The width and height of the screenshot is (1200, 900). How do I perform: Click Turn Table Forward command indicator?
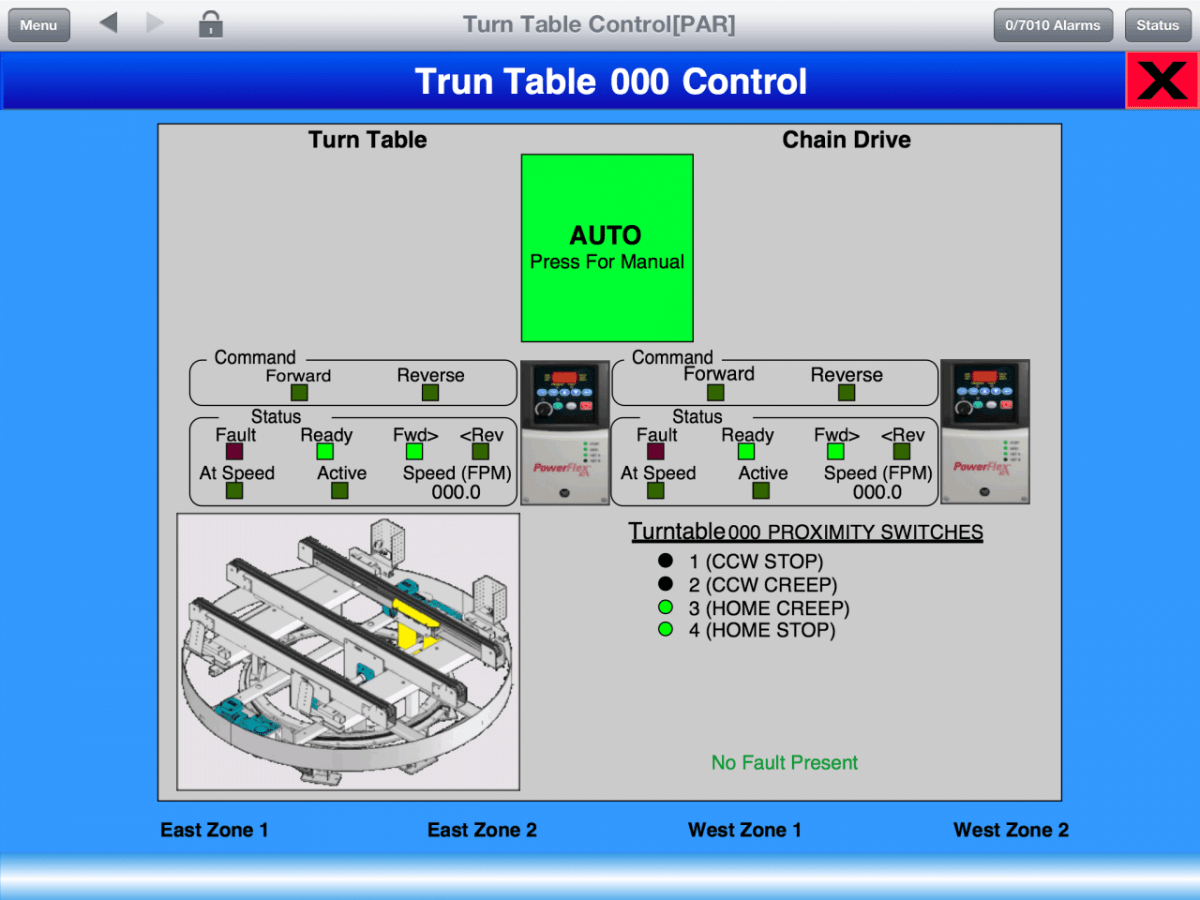(x=298, y=392)
